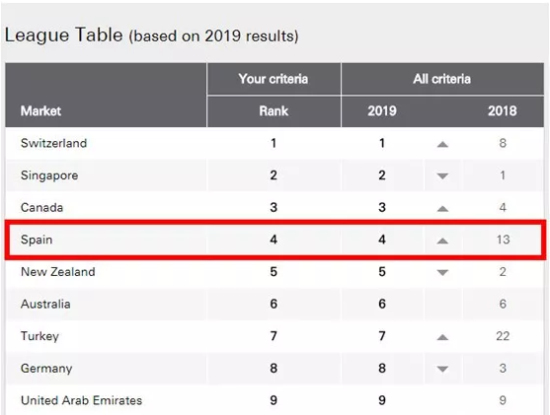Click the up arrow in Switzerland row
Screen dimensions: 550x415
pyautogui.click(x=443, y=144)
